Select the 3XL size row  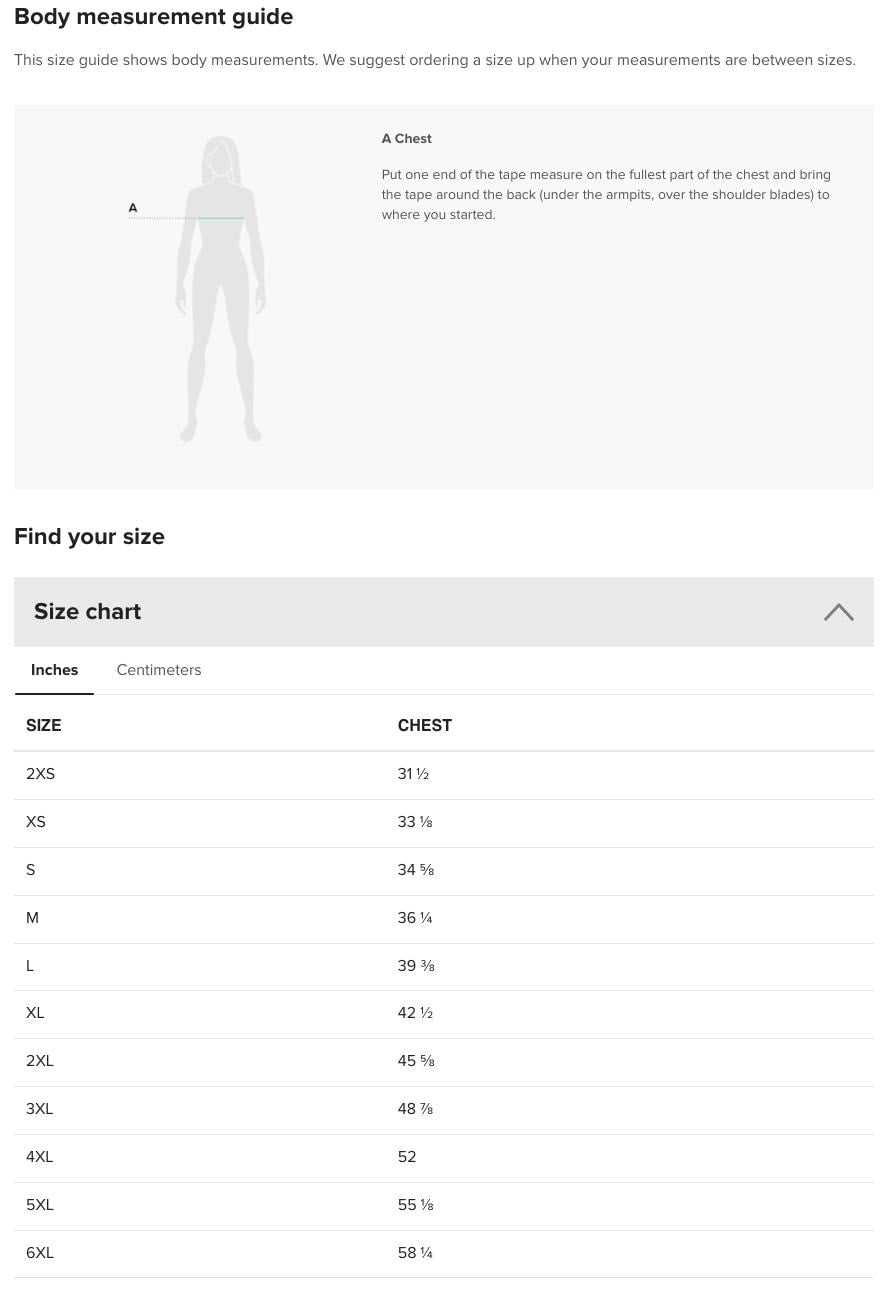[x=40, y=1109]
